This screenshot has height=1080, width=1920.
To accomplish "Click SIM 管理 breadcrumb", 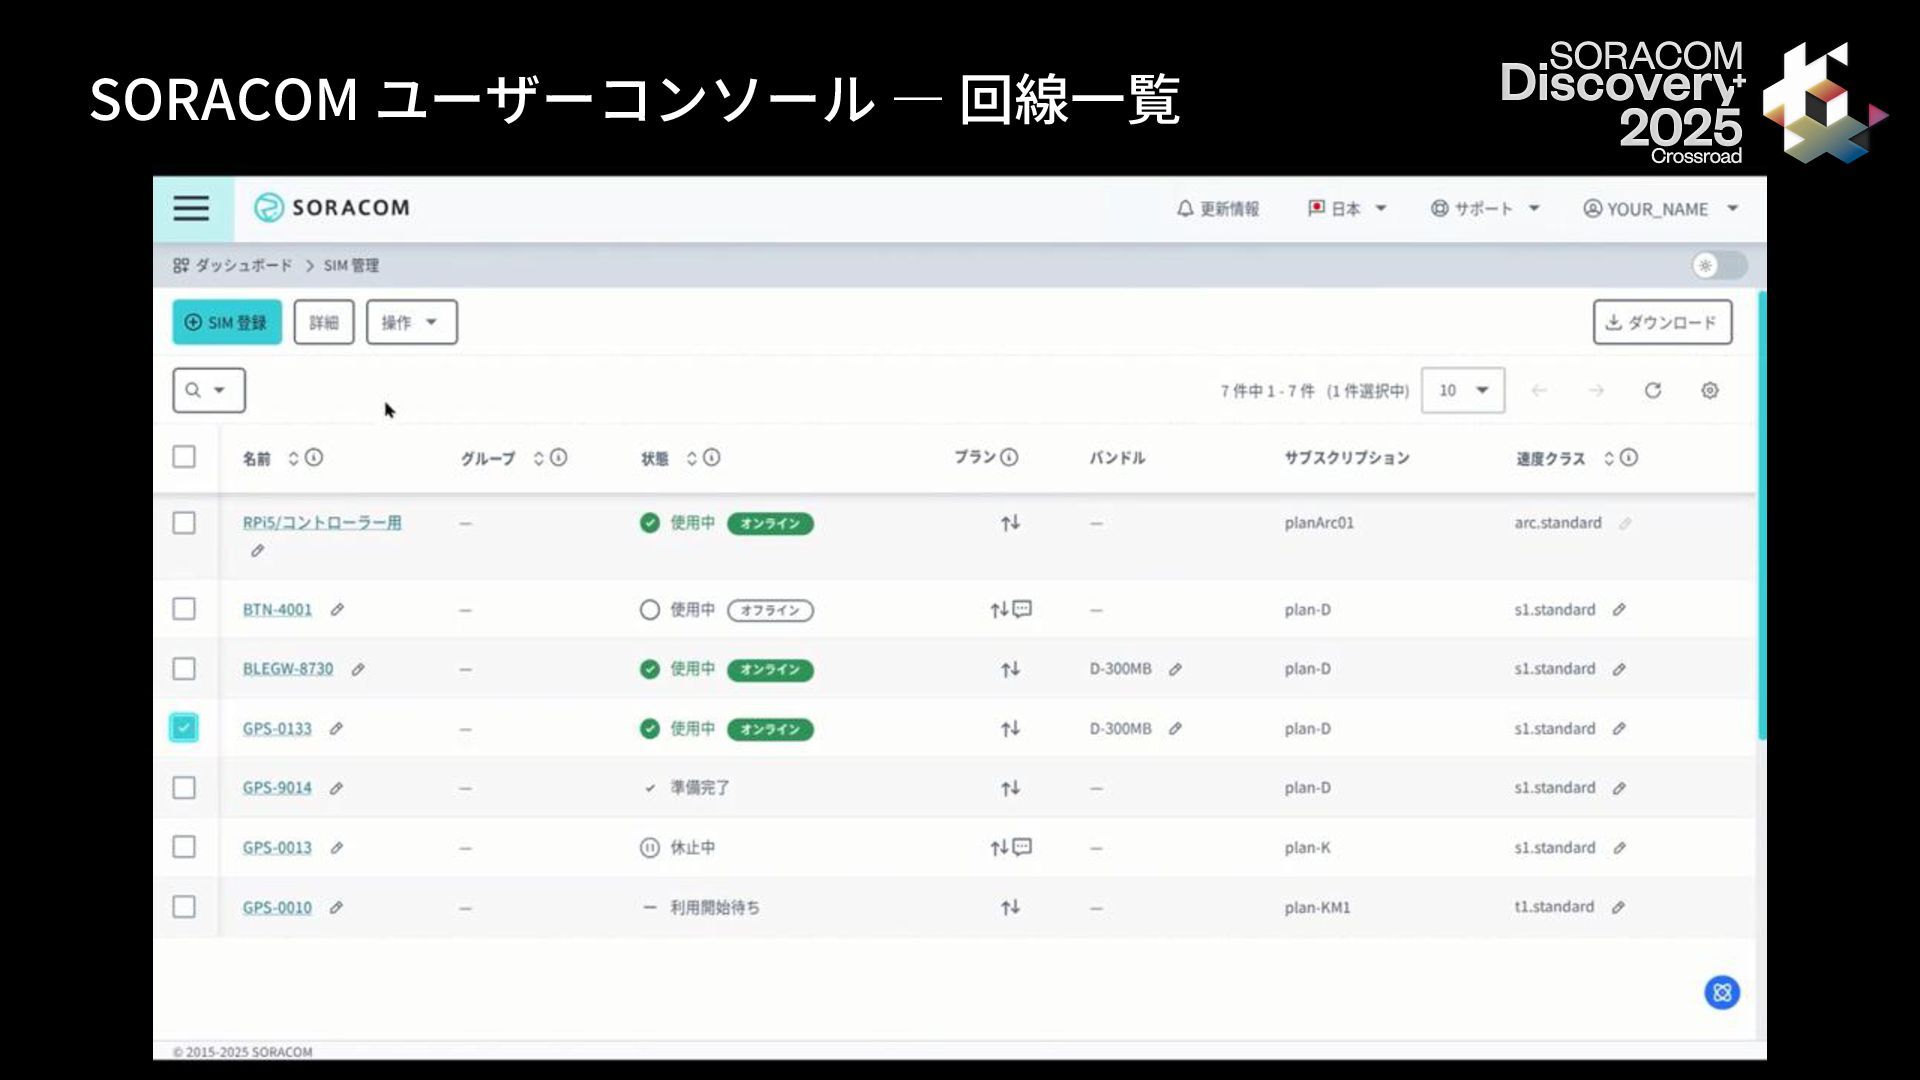I will [351, 265].
